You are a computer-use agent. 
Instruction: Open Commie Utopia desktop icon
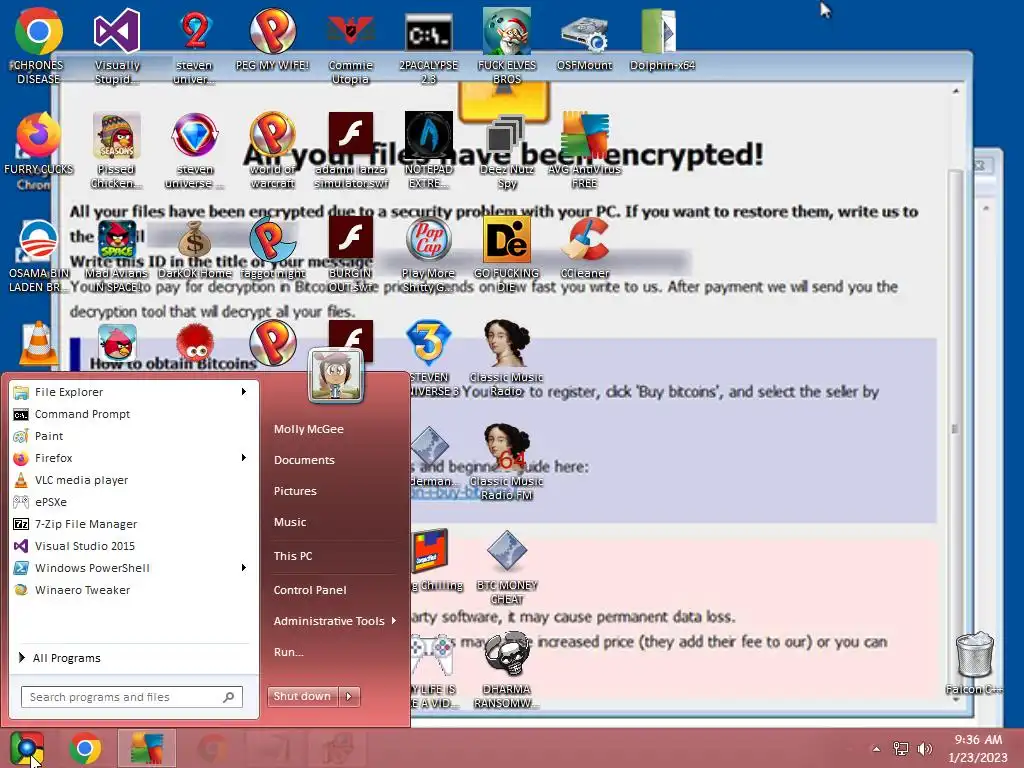pyautogui.click(x=351, y=46)
